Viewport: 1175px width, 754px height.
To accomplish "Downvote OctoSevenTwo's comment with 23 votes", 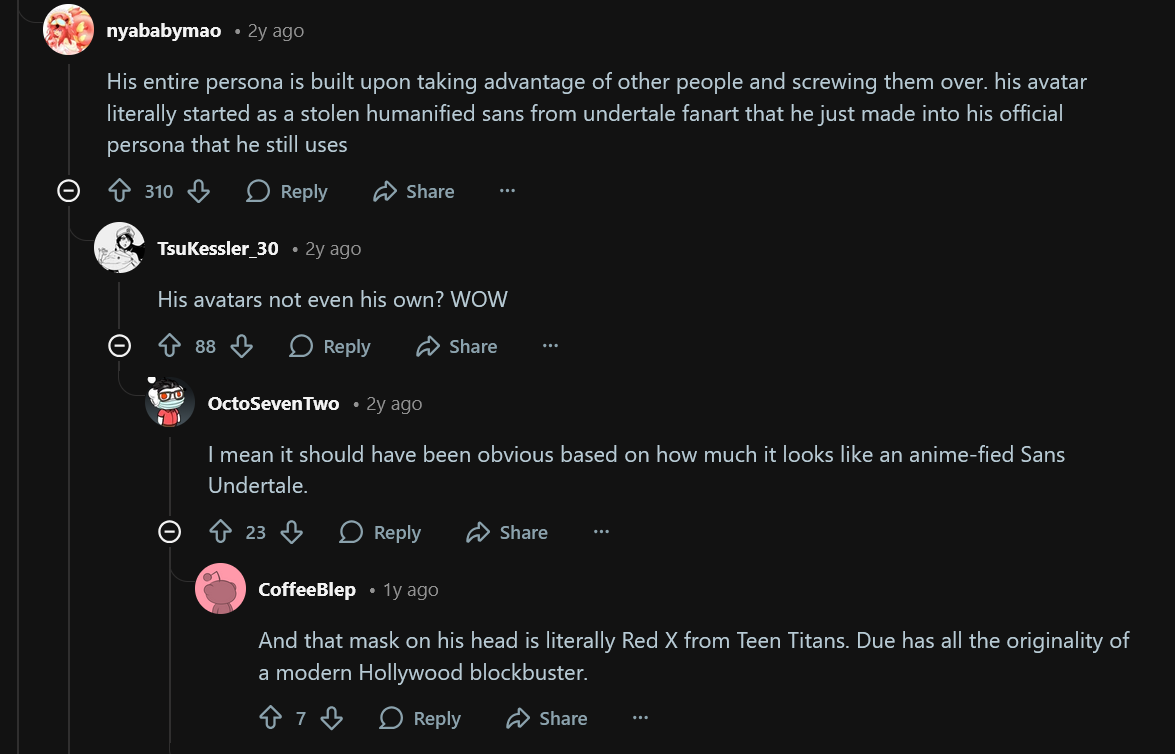I will [x=292, y=532].
